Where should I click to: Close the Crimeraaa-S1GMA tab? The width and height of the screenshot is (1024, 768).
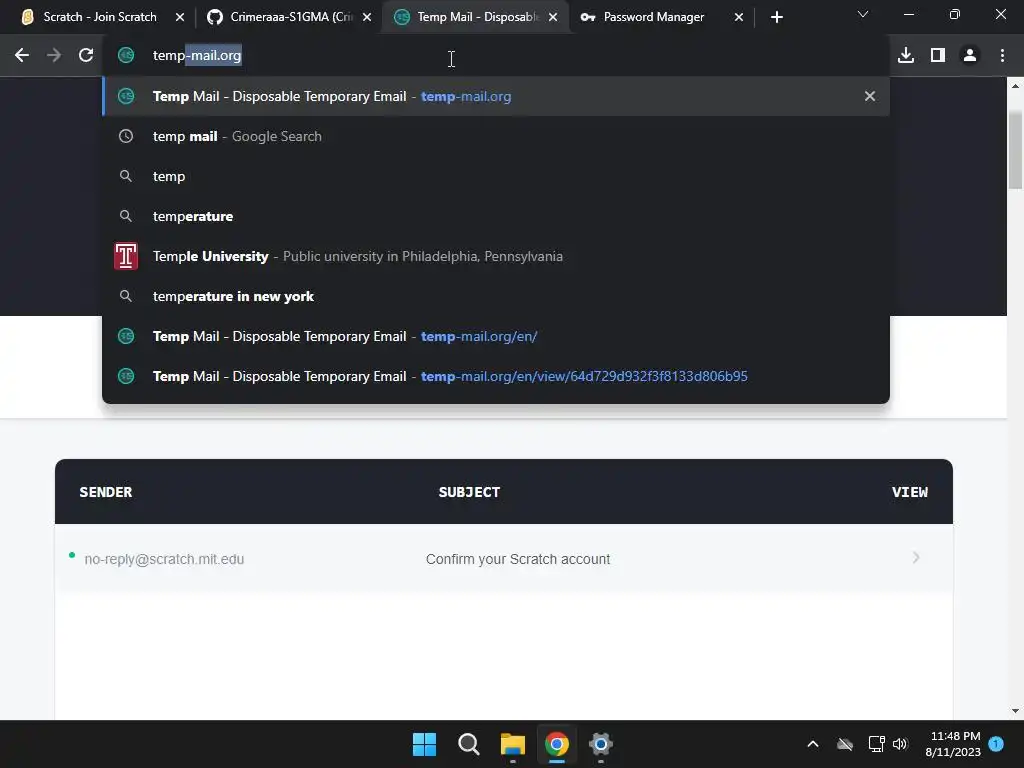point(367,17)
